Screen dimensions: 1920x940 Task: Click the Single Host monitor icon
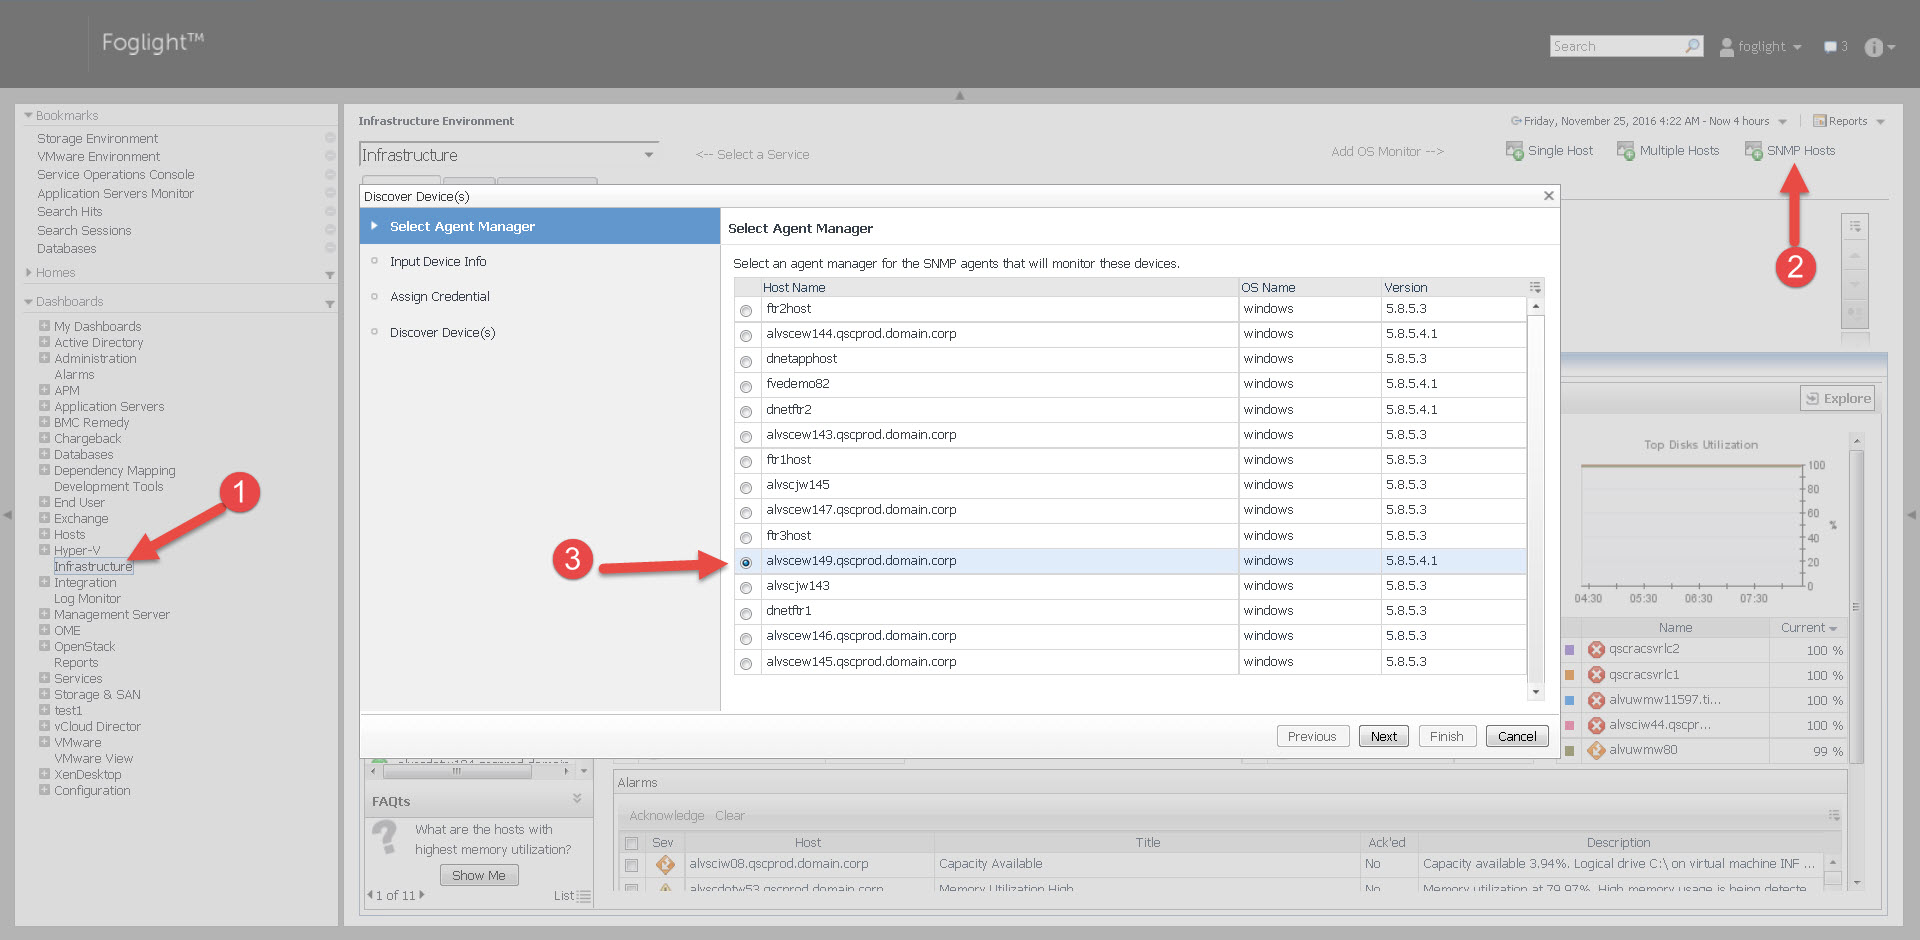tap(1514, 151)
